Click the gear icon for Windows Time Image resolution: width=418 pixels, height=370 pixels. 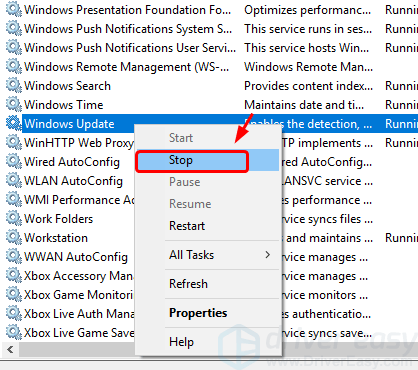(x=14, y=105)
